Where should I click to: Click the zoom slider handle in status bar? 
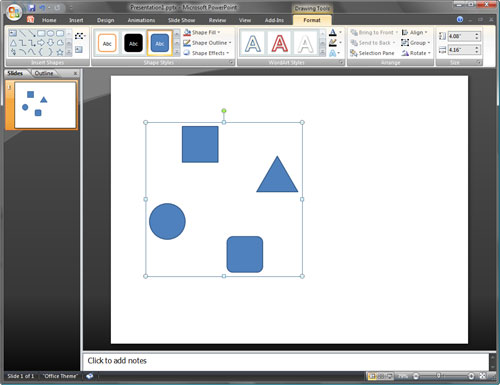(439, 376)
